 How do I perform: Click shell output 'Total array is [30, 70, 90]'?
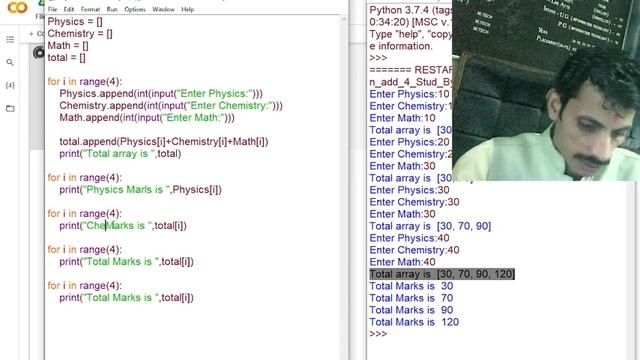[430, 226]
